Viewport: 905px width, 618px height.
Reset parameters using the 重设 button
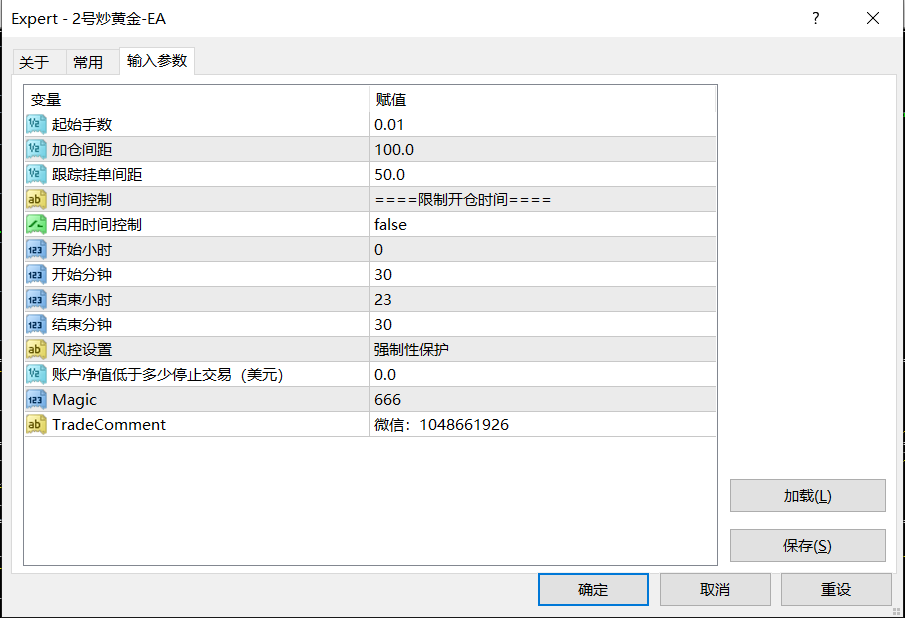coord(836,590)
